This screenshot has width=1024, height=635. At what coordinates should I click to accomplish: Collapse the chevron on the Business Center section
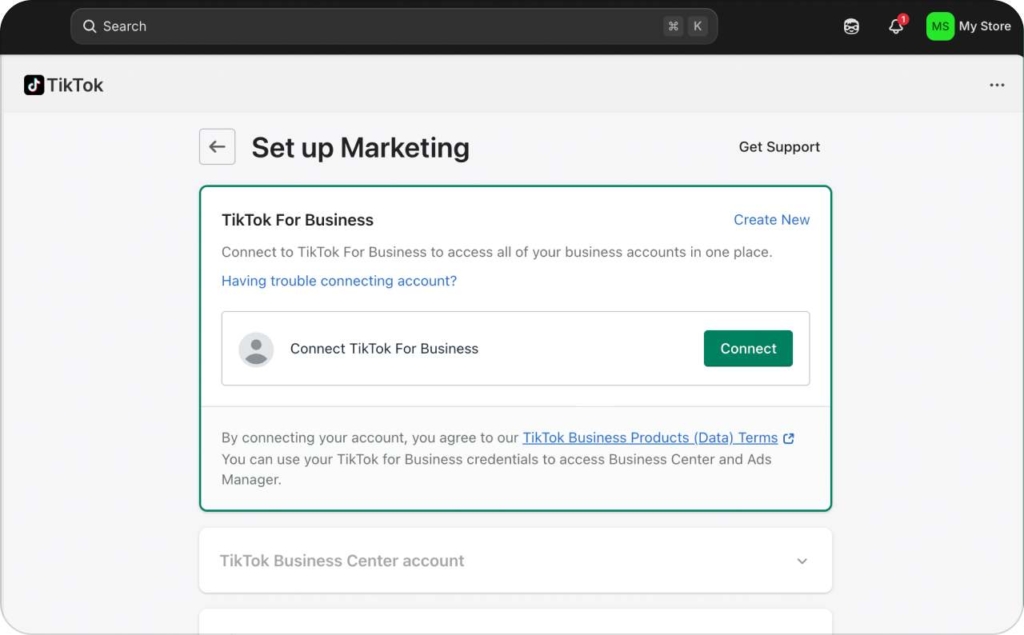click(802, 561)
